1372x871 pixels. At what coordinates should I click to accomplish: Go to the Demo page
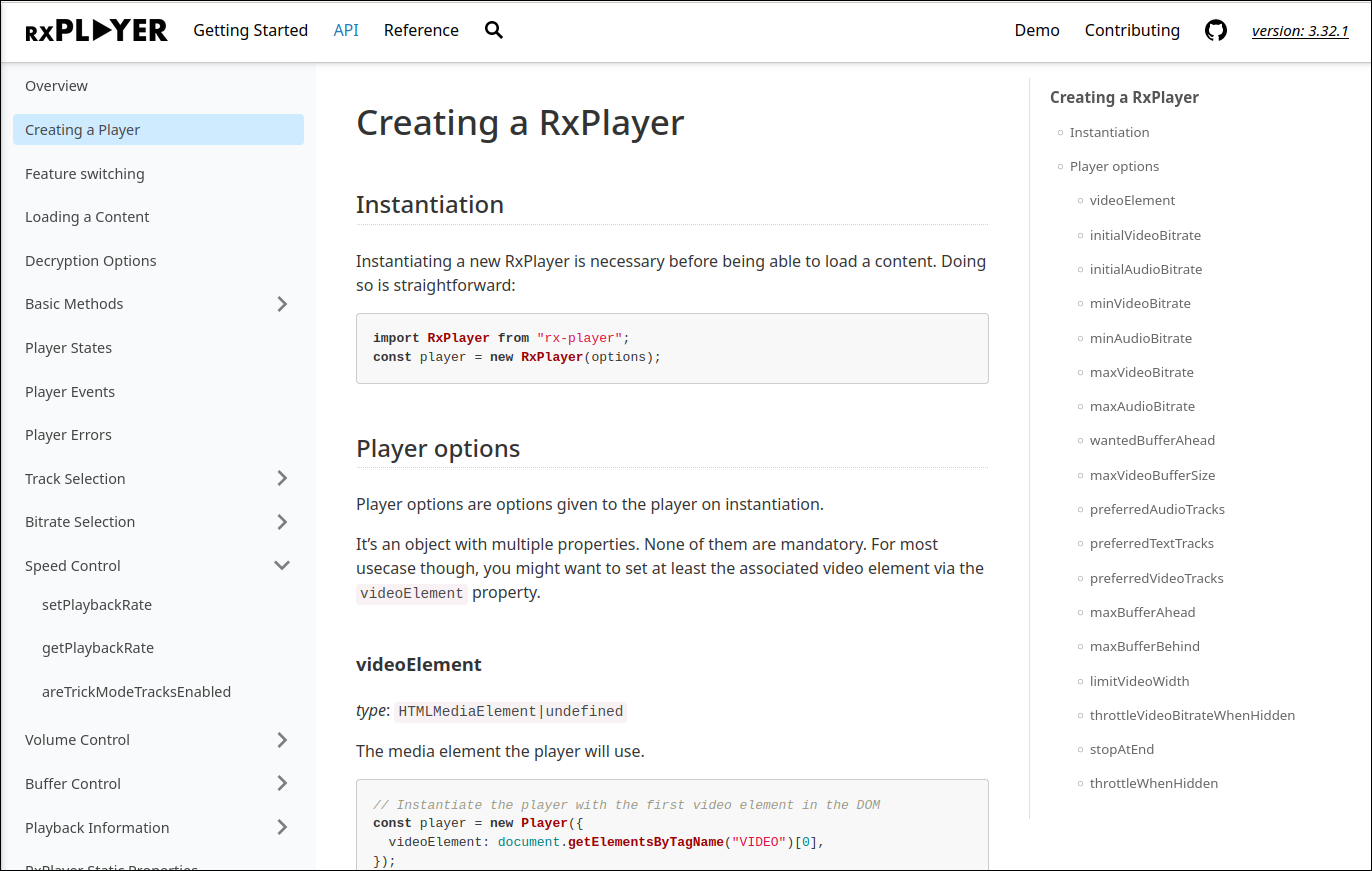[x=1037, y=30]
